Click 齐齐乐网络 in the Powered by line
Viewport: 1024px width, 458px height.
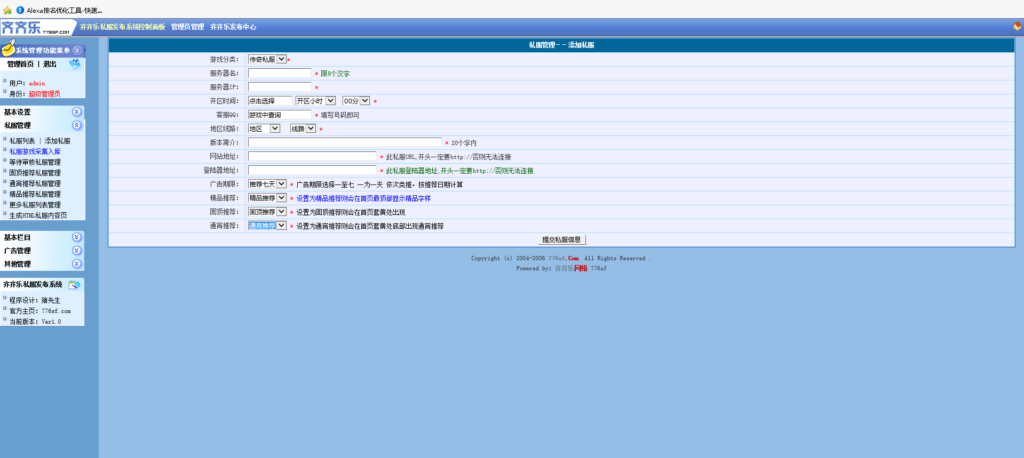click(x=571, y=269)
